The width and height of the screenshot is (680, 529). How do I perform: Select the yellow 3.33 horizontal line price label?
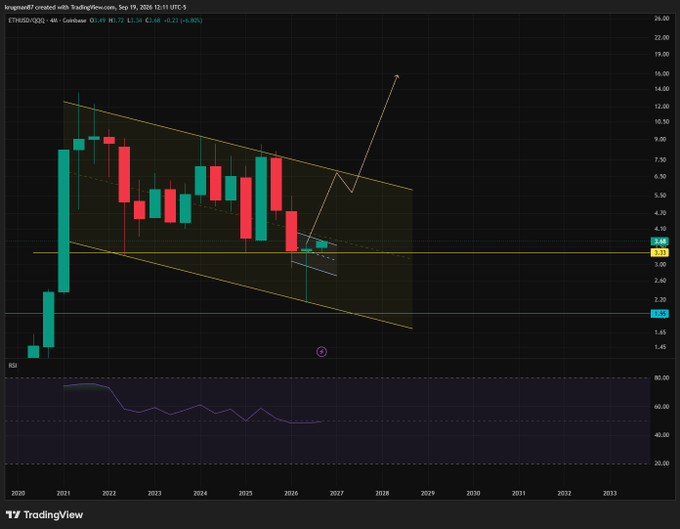[x=660, y=252]
